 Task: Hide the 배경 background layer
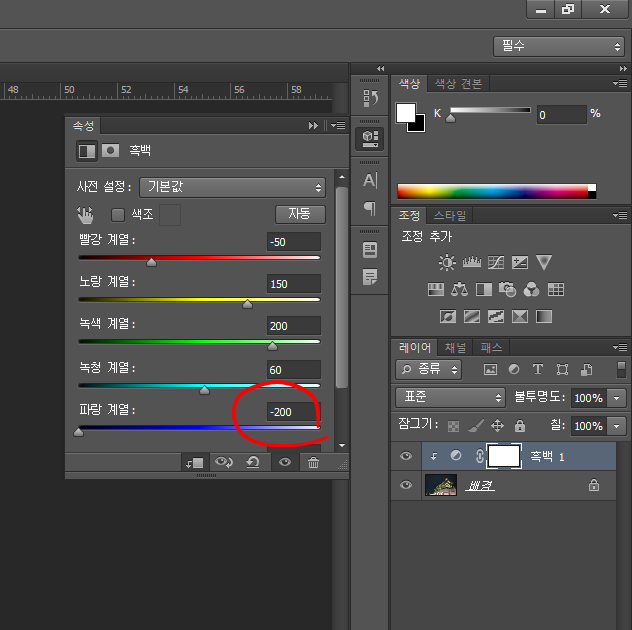tap(406, 484)
